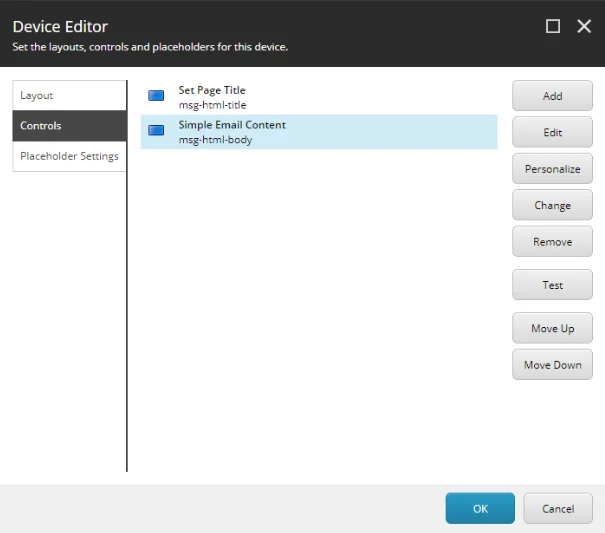This screenshot has height=533, width=605.
Task: Click the Edit button
Action: point(552,132)
